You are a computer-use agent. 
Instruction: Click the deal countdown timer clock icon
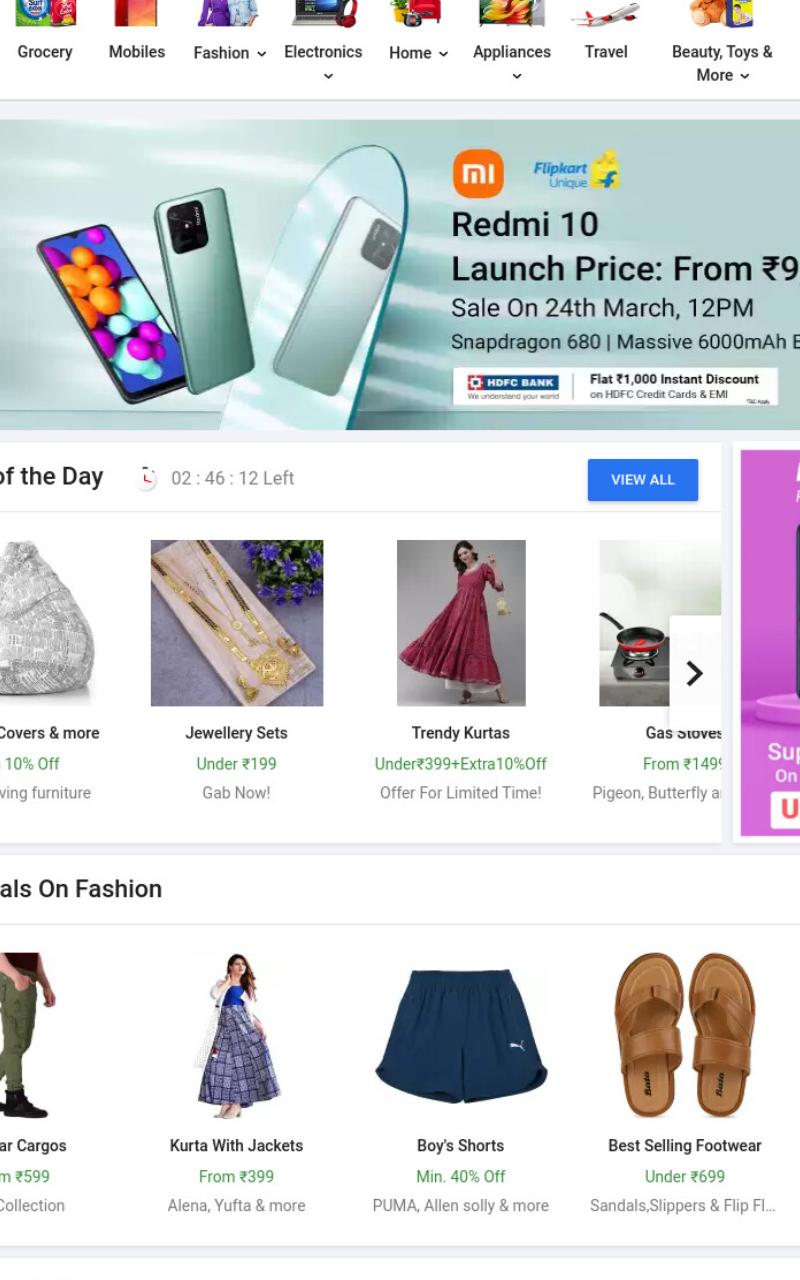[x=147, y=478]
